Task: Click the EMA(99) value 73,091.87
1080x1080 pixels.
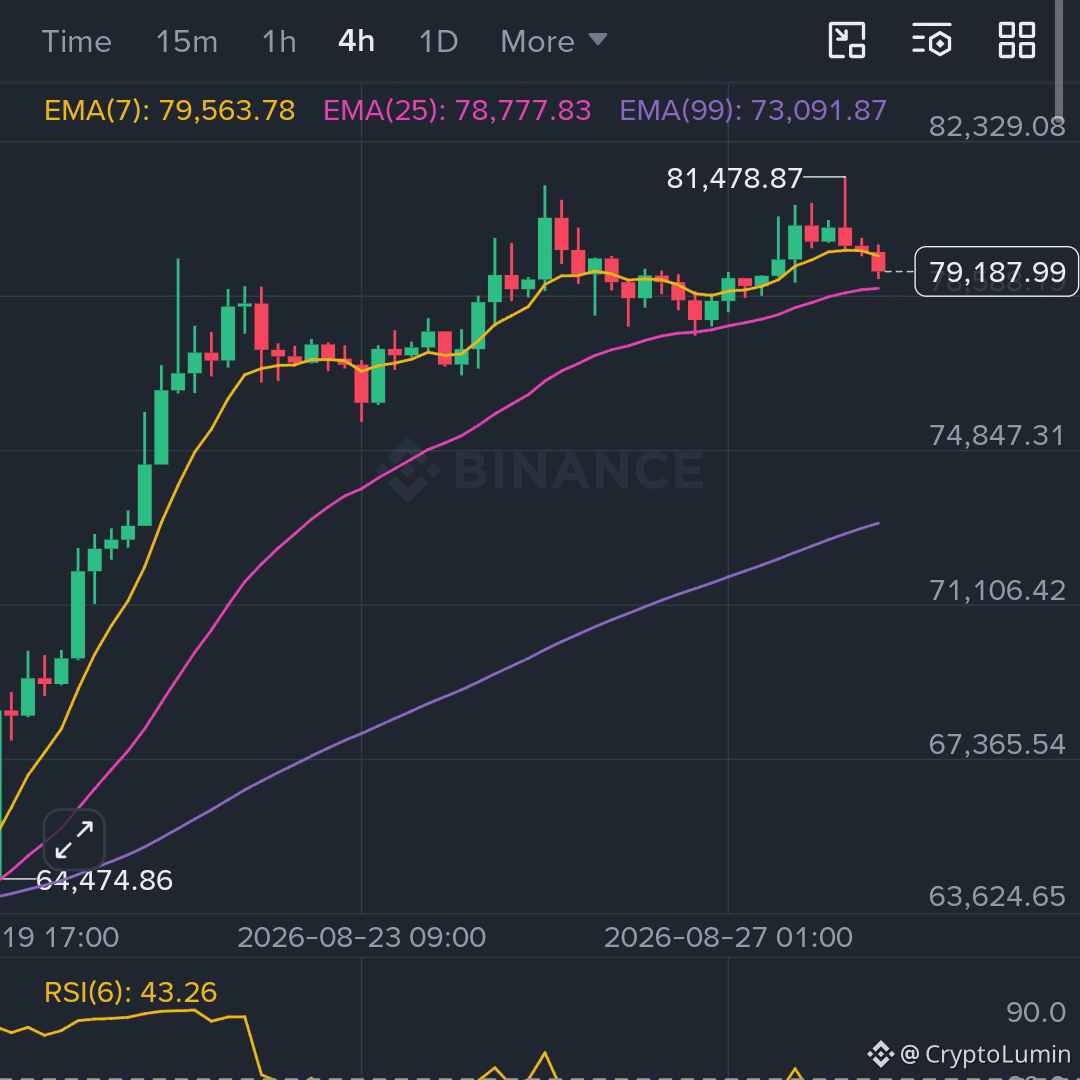Action: click(753, 110)
